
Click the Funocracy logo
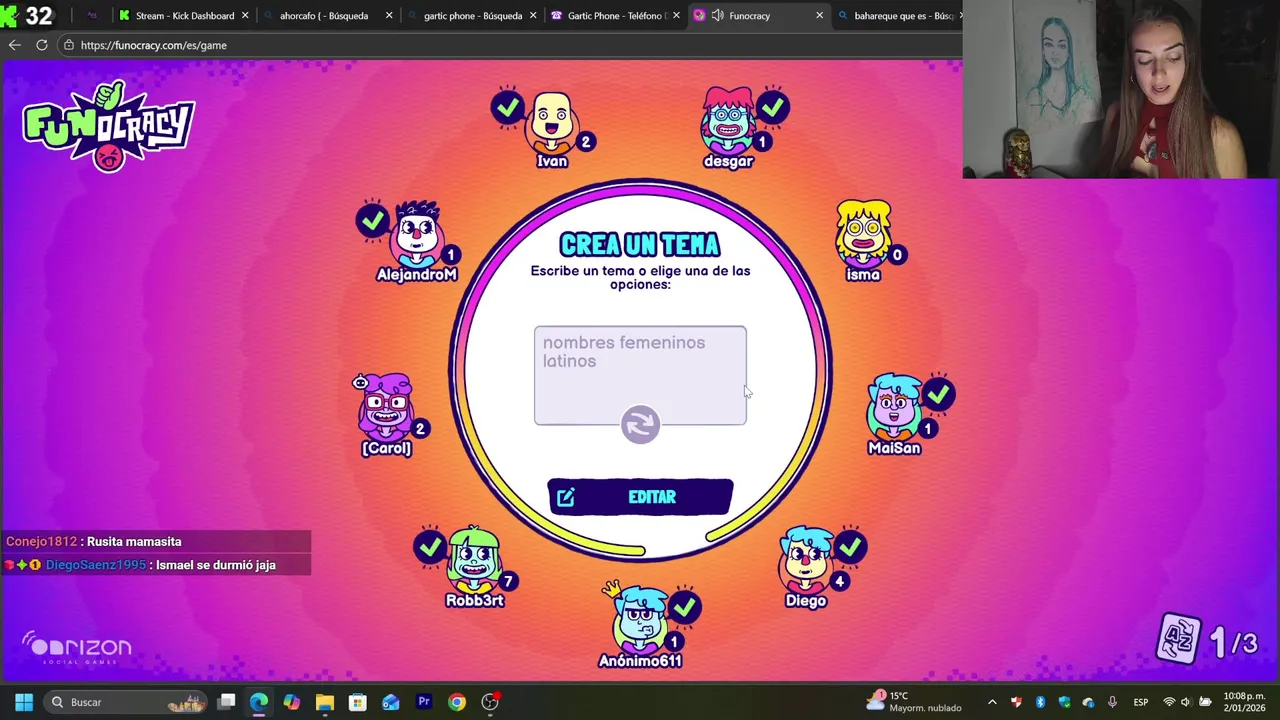(108, 125)
